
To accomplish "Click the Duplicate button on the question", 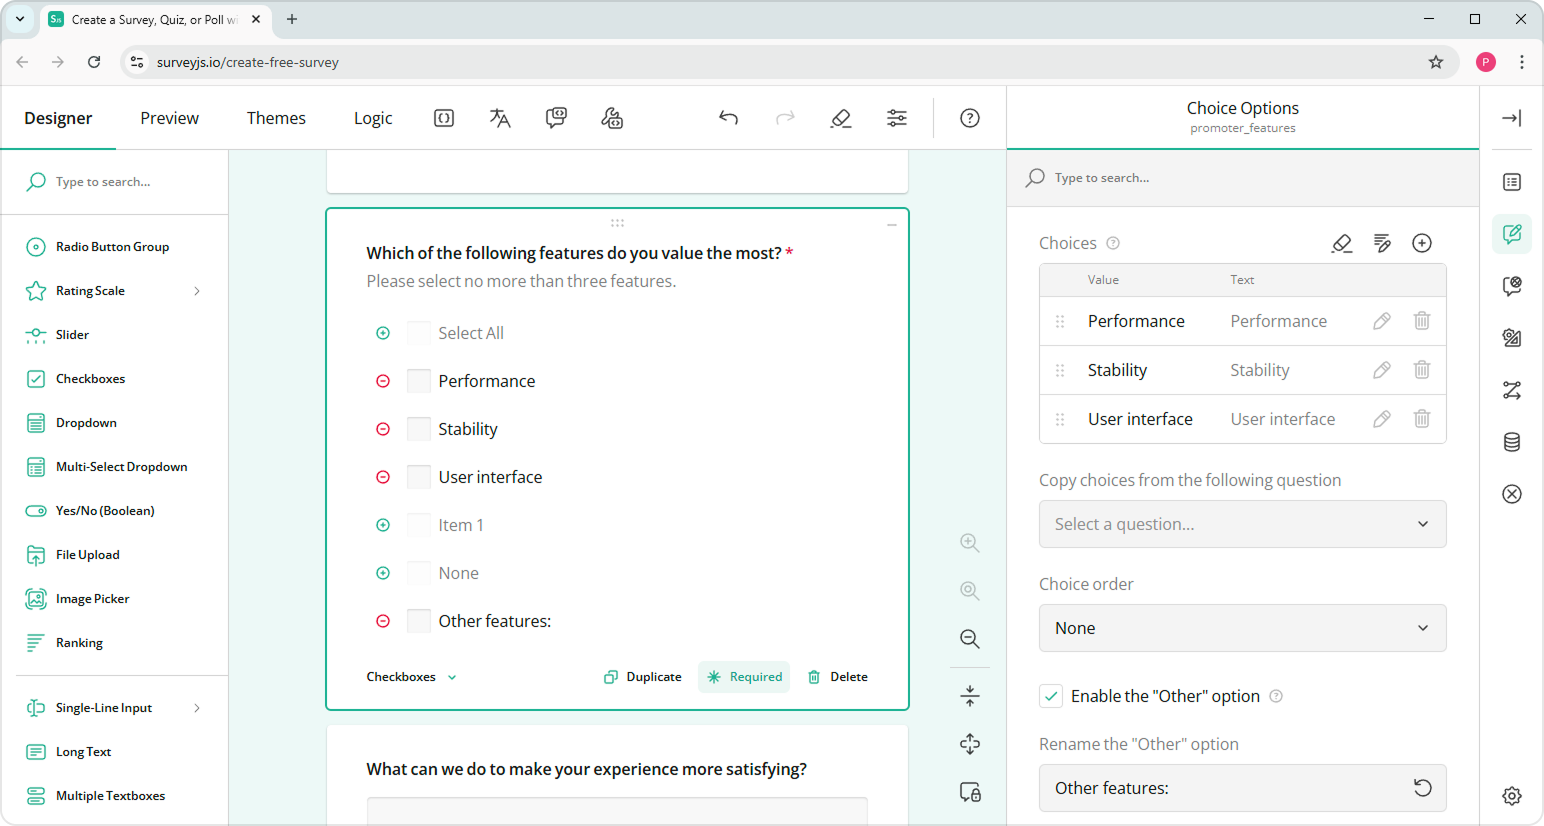I will click(642, 676).
